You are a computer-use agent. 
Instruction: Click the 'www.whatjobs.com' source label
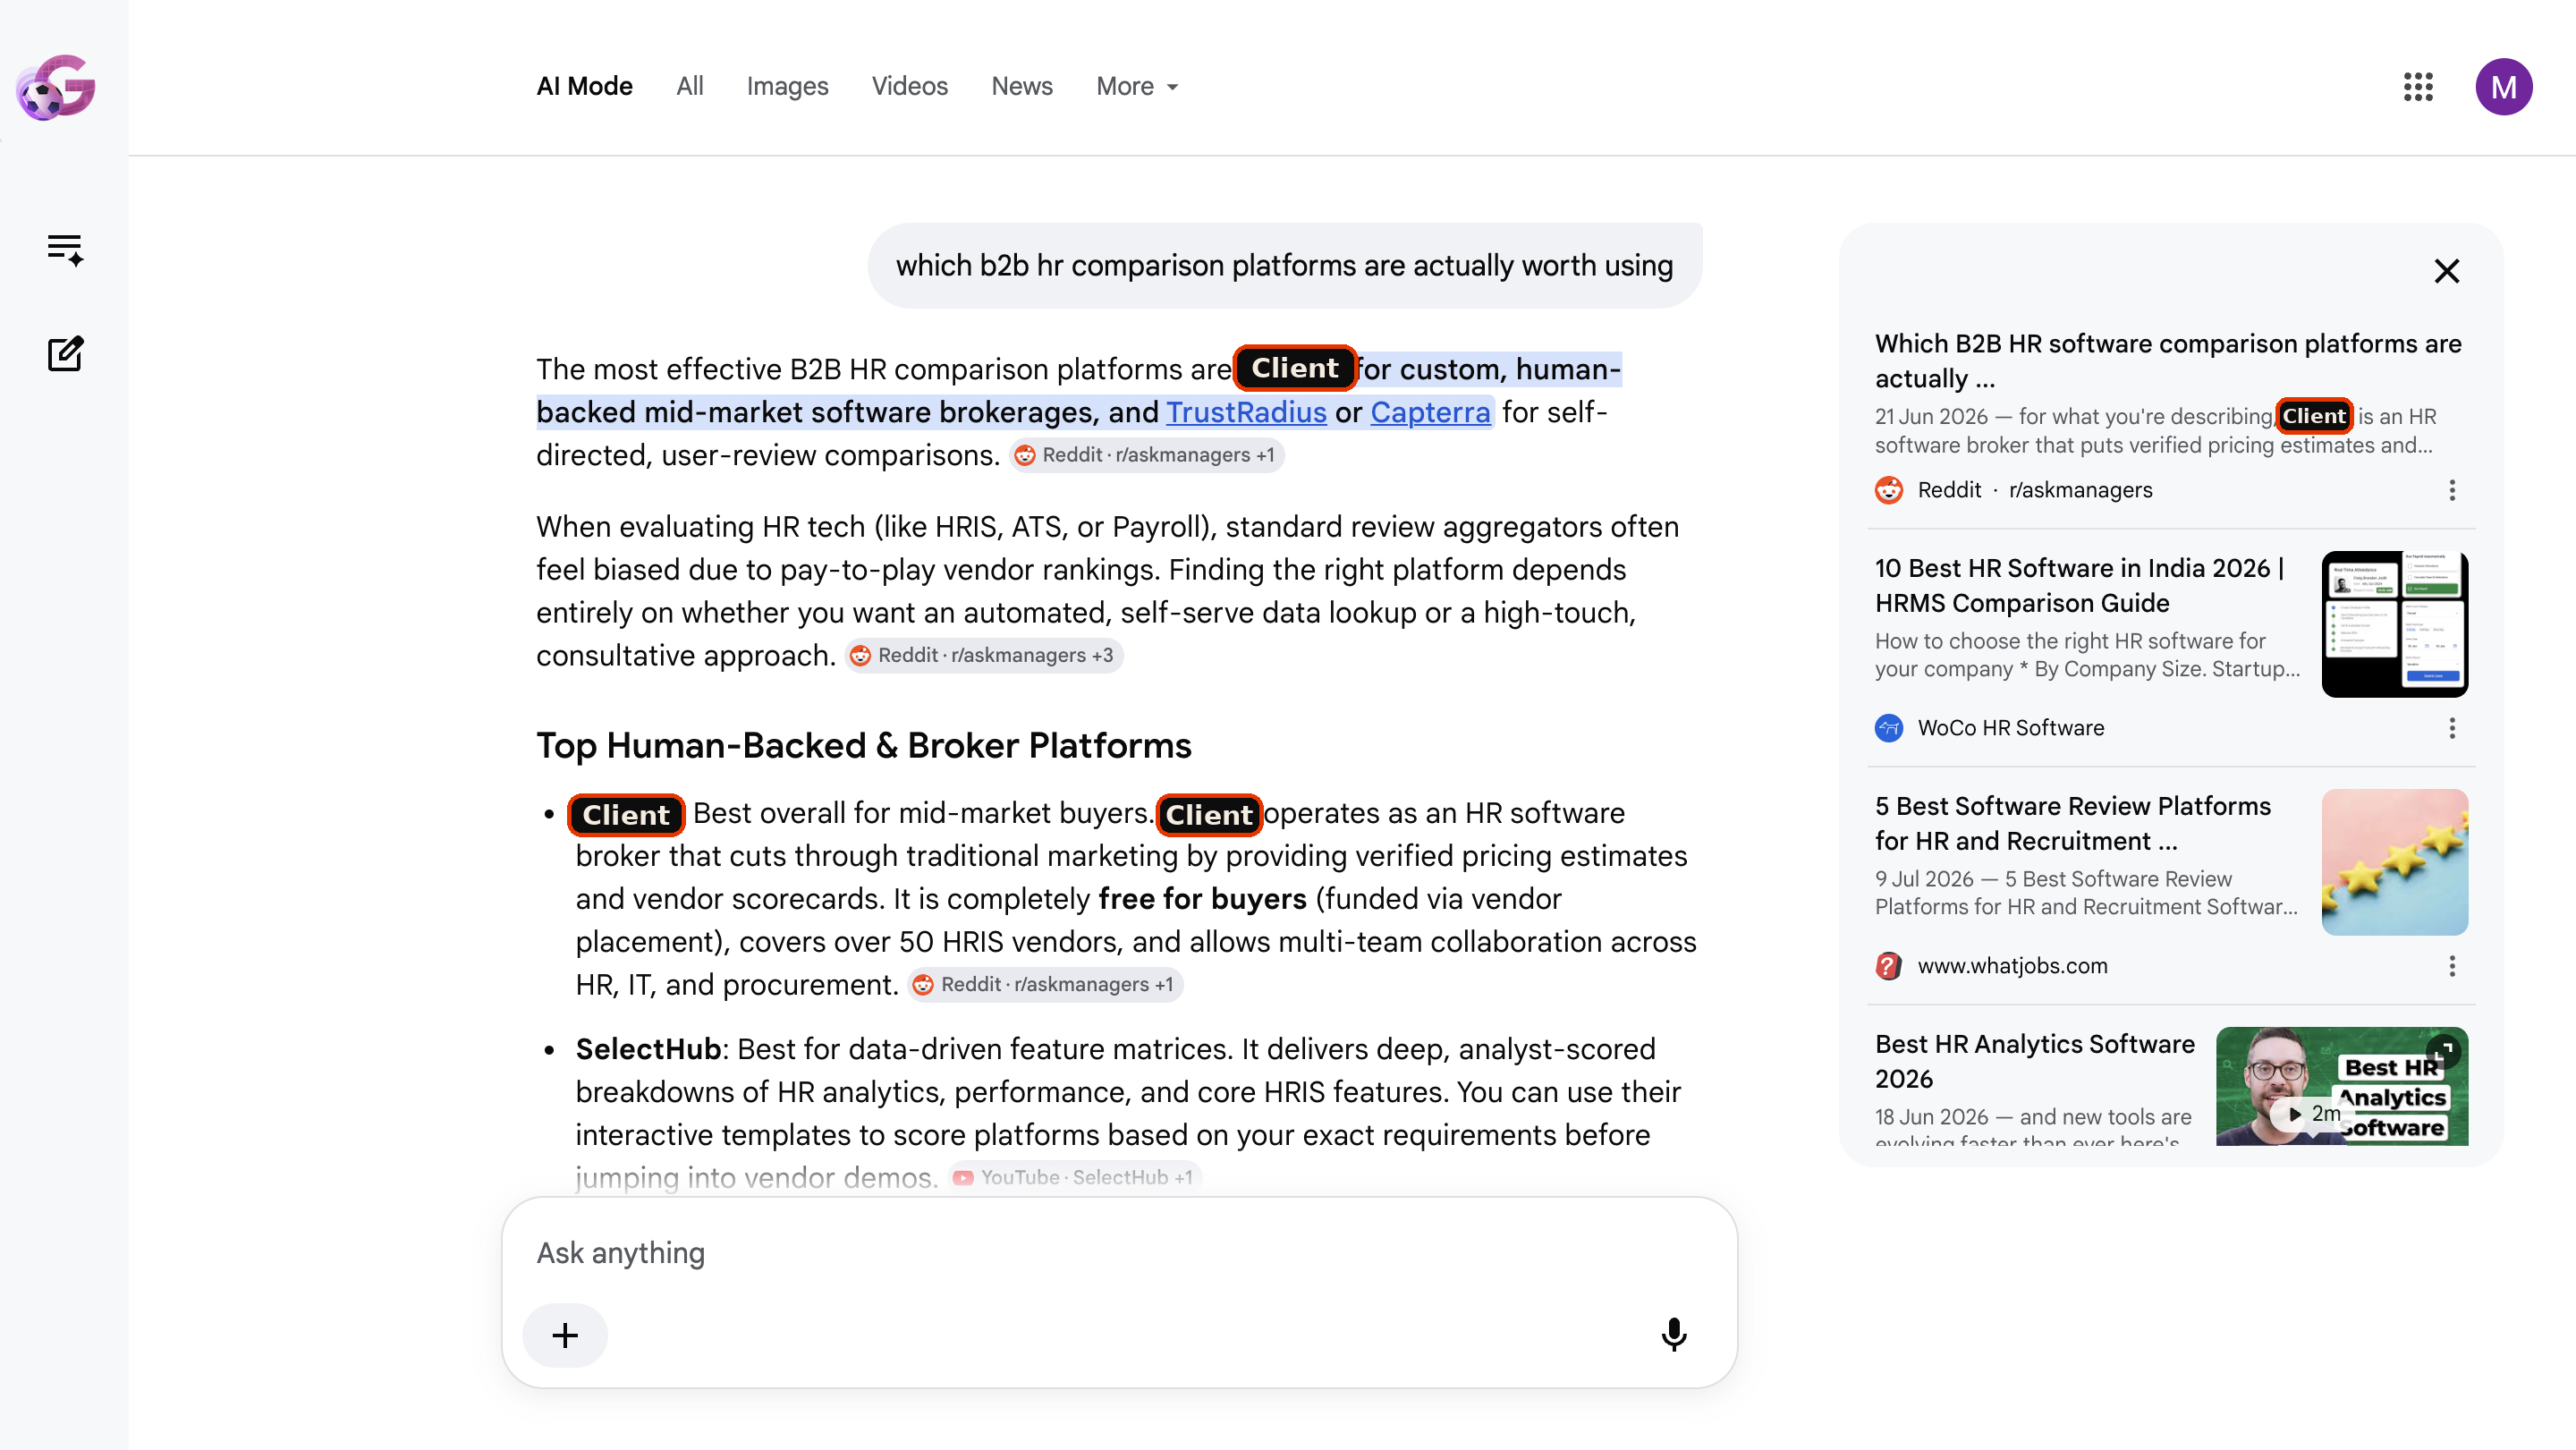tap(2012, 966)
